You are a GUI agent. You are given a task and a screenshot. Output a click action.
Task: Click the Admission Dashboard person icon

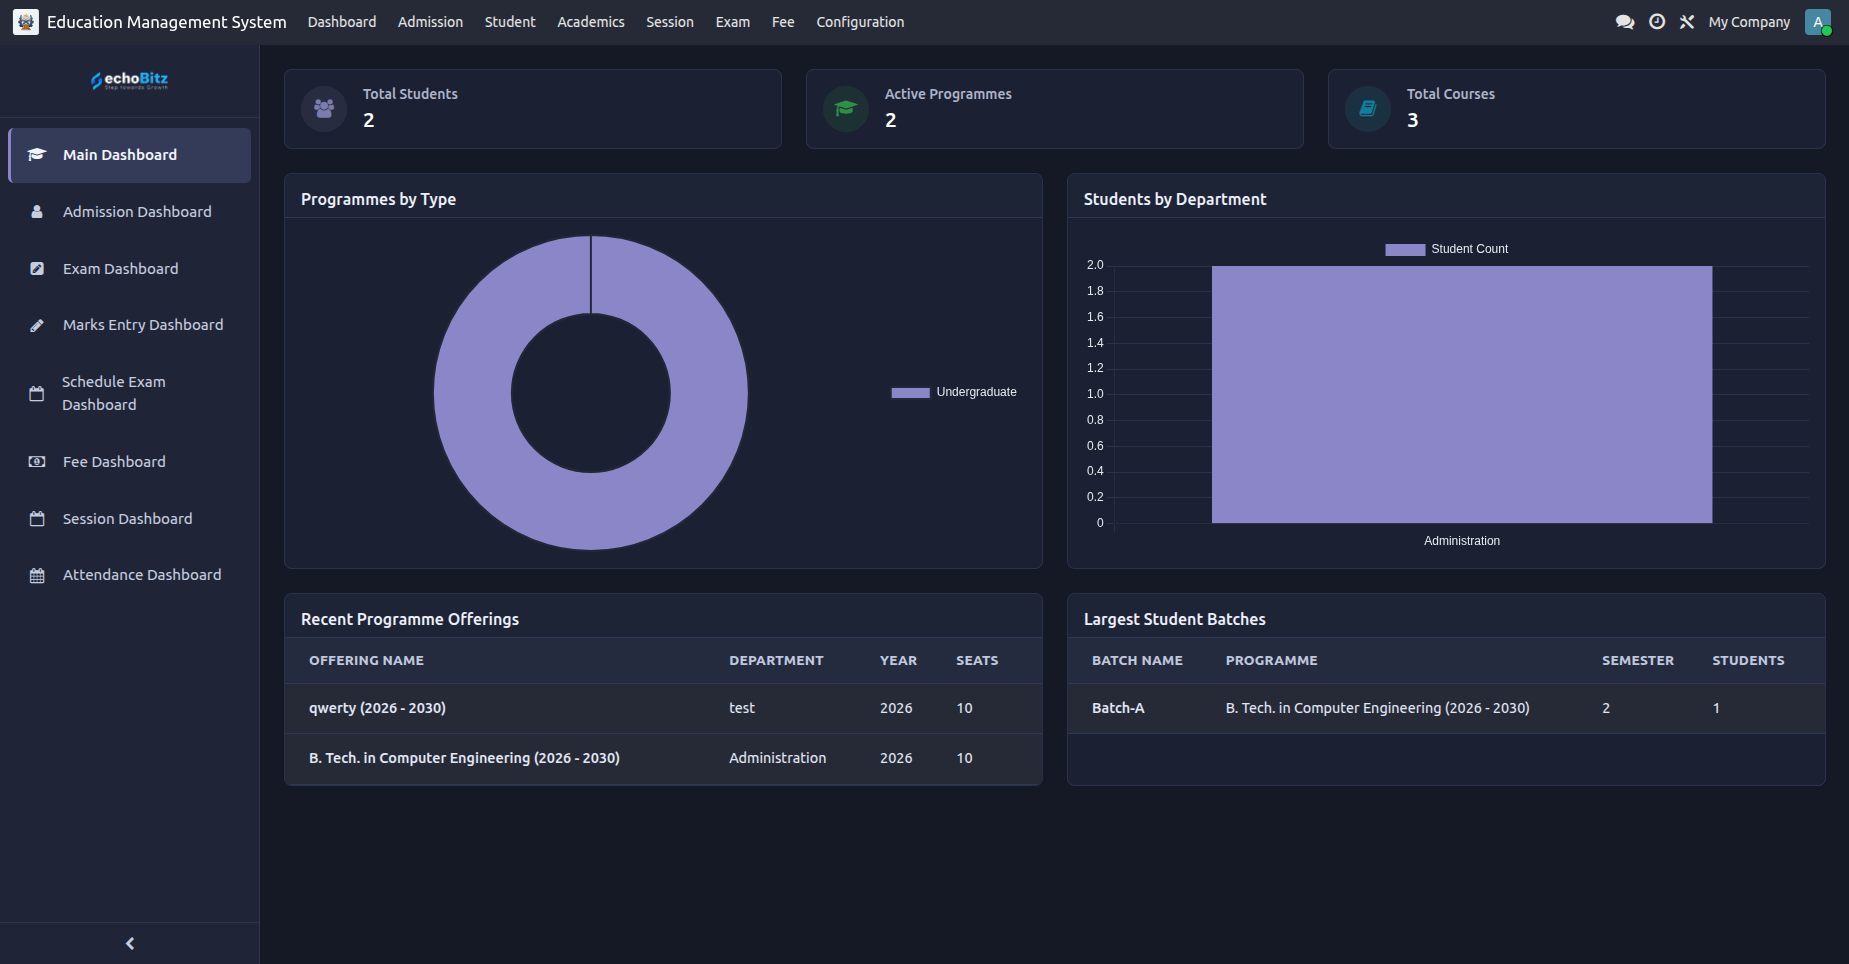coord(37,212)
